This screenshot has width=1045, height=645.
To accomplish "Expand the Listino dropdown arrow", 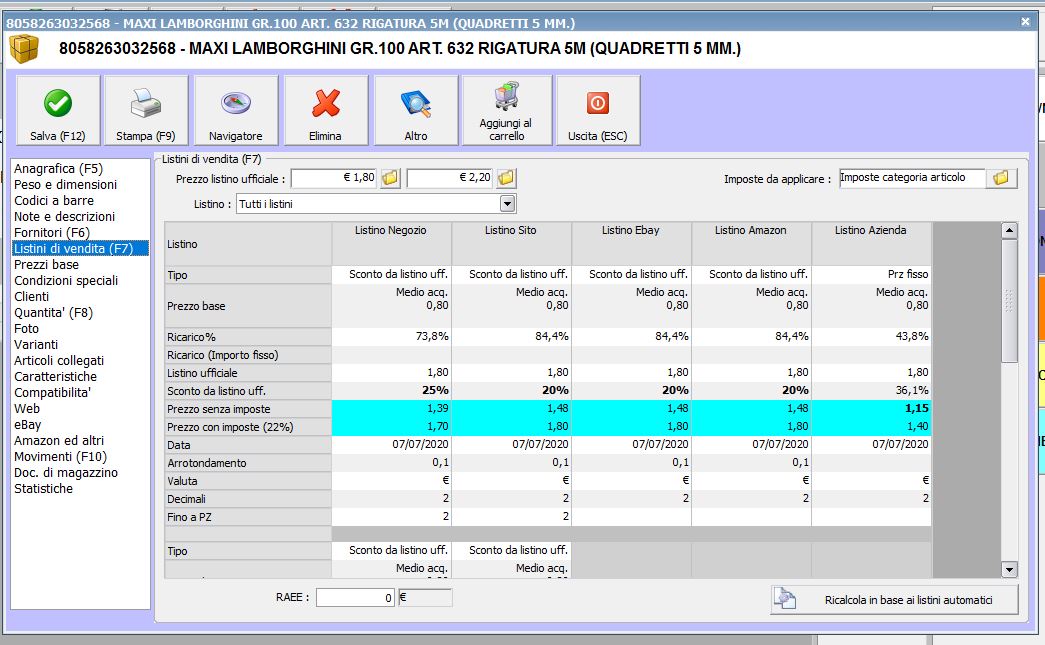I will [x=508, y=204].
